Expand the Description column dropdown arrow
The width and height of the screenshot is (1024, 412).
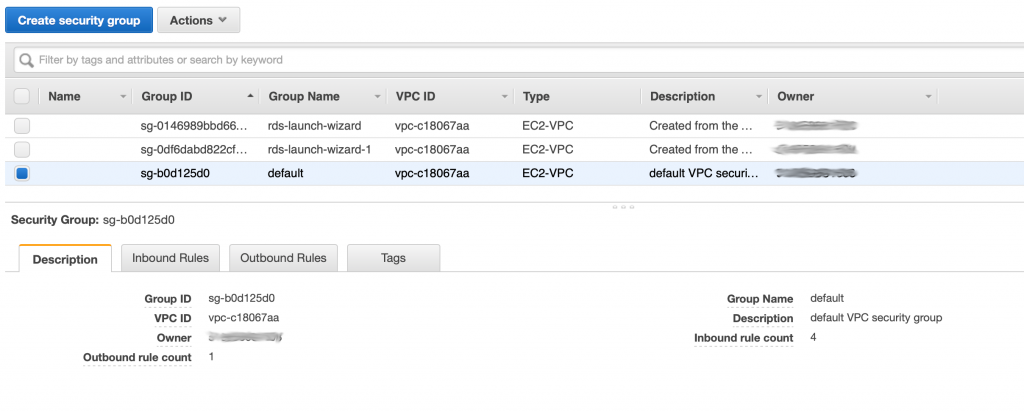pos(758,97)
